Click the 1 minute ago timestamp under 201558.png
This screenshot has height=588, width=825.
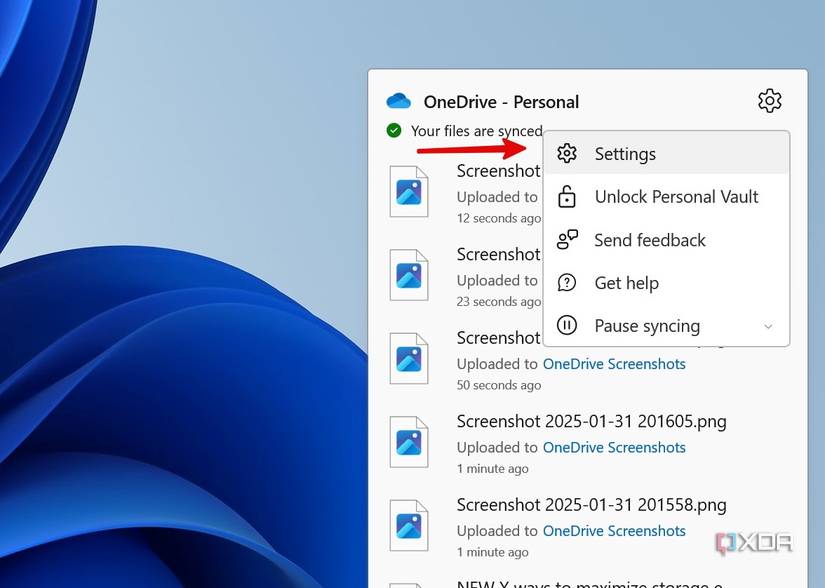(492, 552)
